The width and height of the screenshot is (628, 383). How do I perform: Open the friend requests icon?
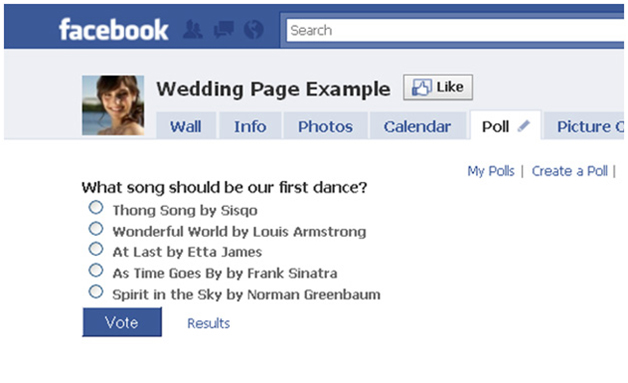pyautogui.click(x=193, y=30)
